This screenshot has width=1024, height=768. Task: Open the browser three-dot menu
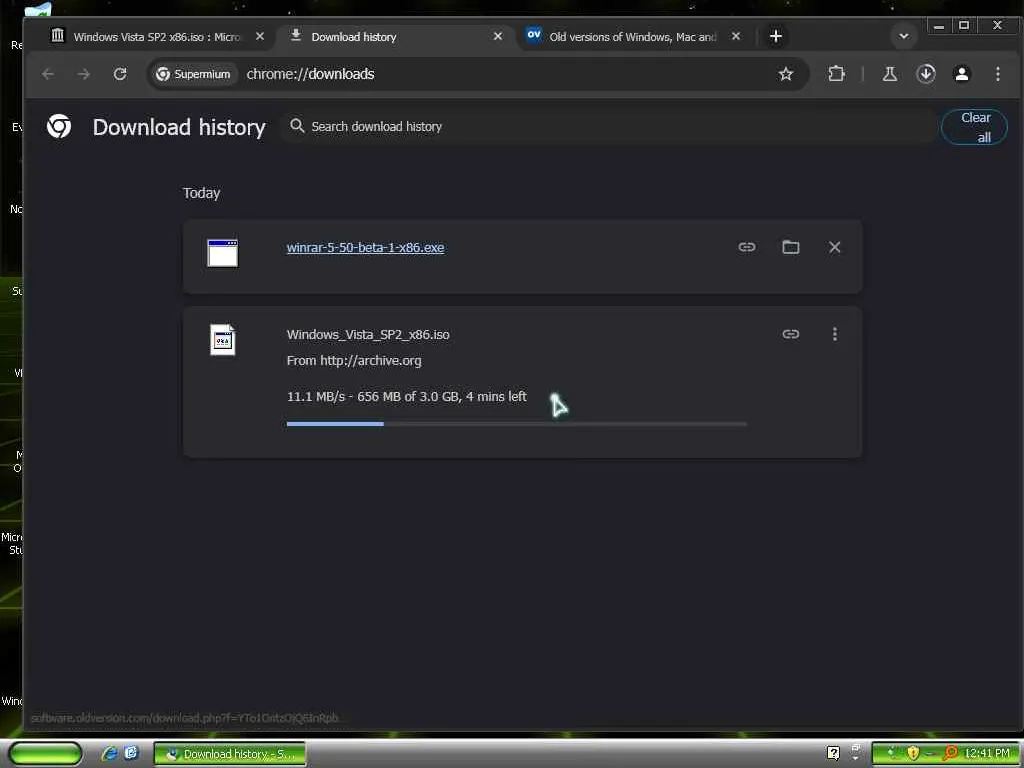tap(997, 74)
